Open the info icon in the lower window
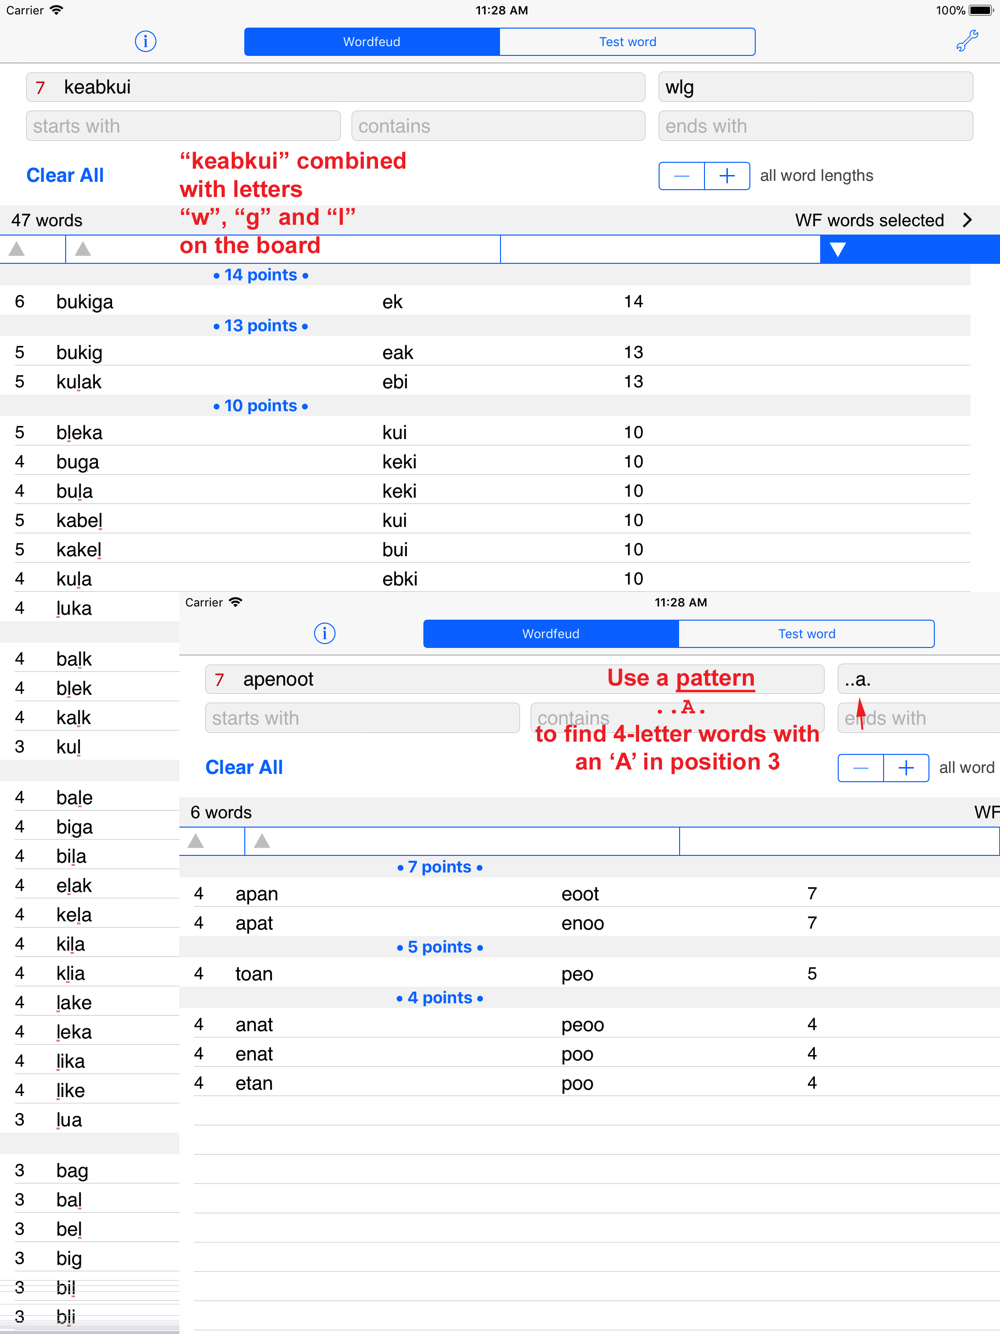Image resolution: width=1000 pixels, height=1334 pixels. click(324, 633)
